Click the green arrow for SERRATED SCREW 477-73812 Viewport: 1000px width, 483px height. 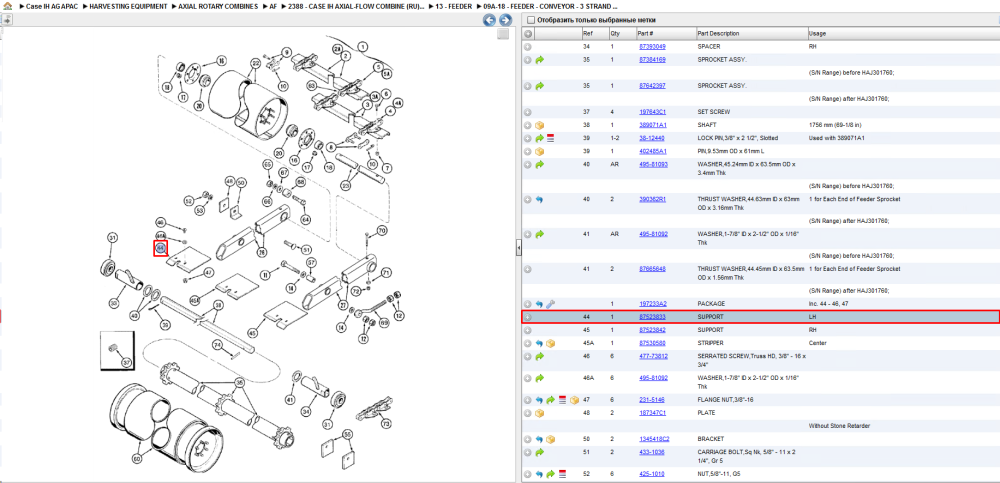[540, 356]
